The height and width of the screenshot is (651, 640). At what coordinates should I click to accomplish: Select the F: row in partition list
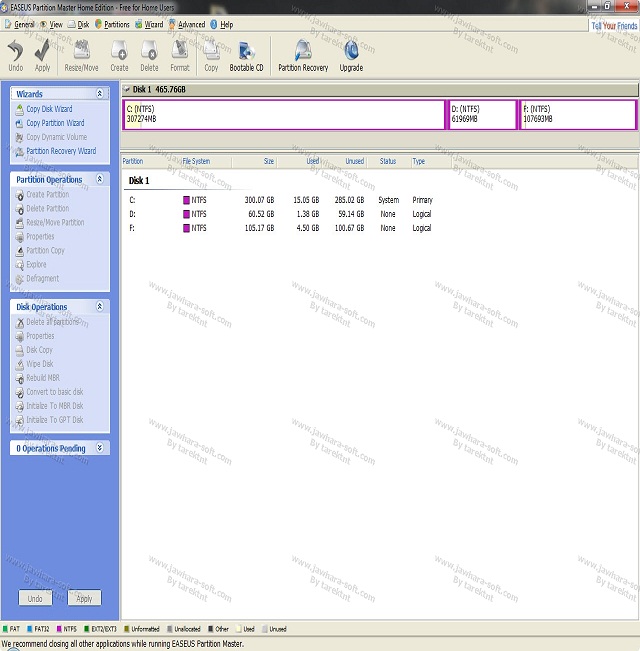(281, 228)
